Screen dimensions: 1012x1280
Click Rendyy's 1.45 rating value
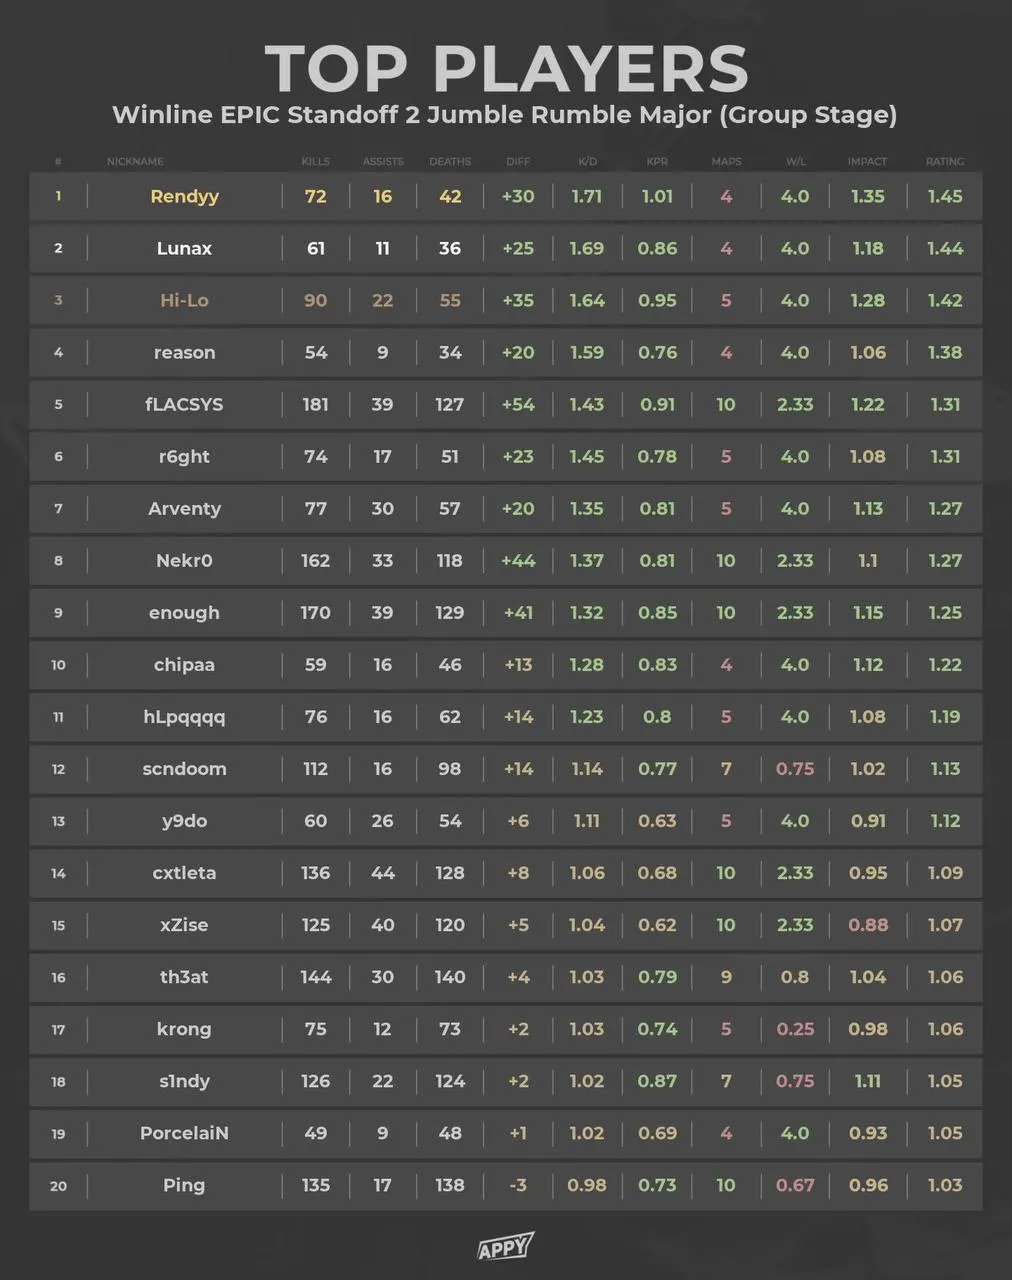point(945,196)
